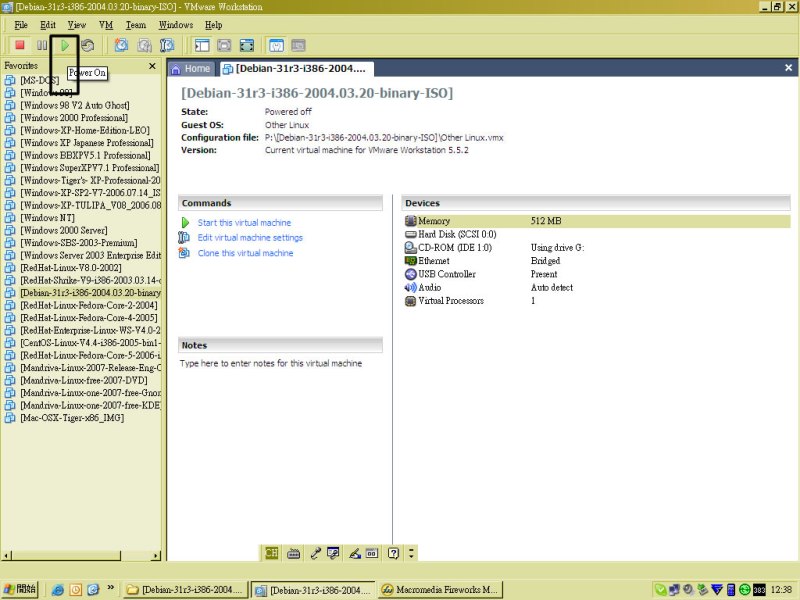Click the Reset toolbar button
The height and width of the screenshot is (600, 800).
click(x=88, y=45)
